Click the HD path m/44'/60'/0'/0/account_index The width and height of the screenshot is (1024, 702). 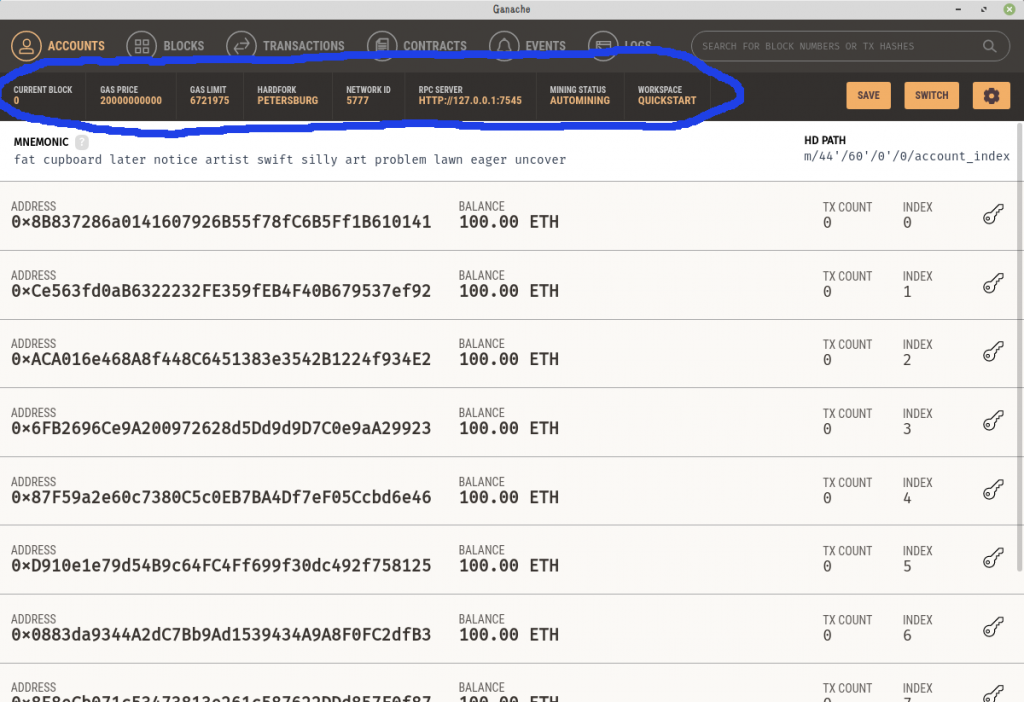[906, 156]
